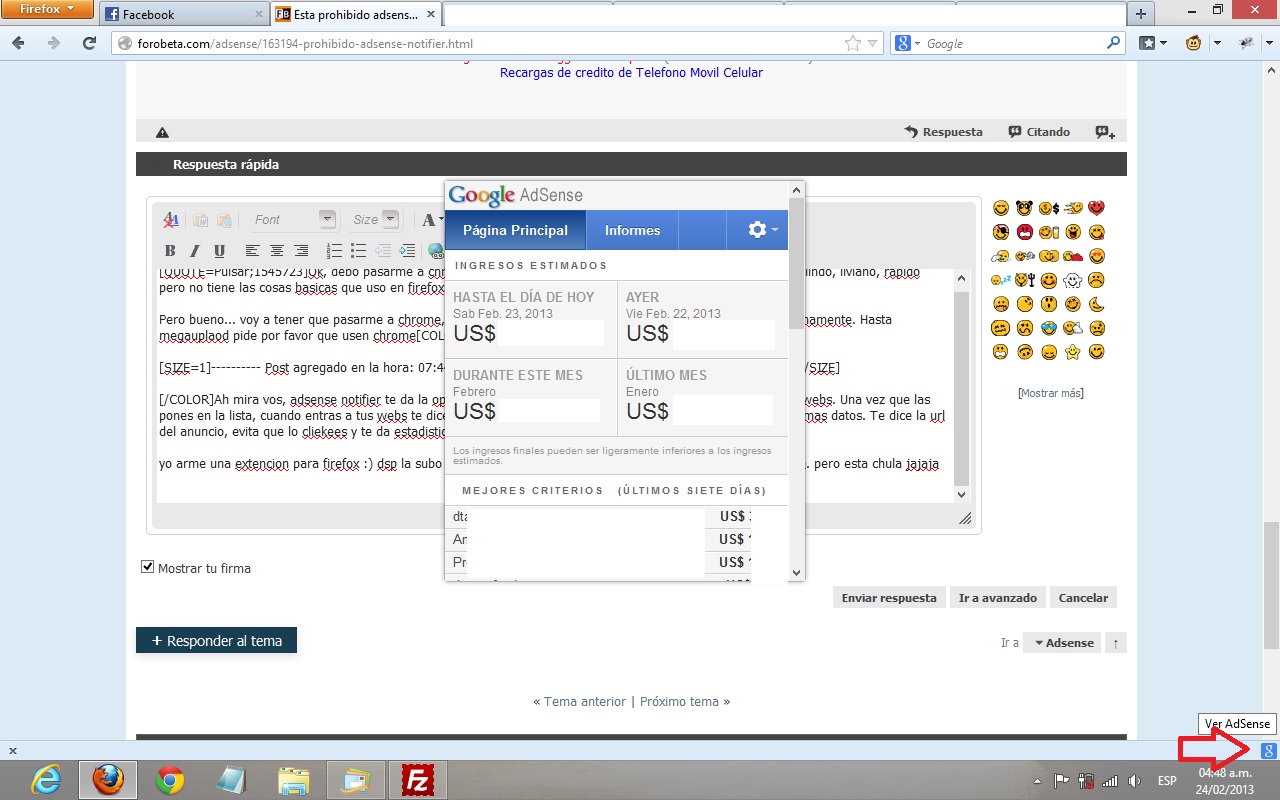Click the Respuesta link
1280x800 pixels.
(943, 132)
